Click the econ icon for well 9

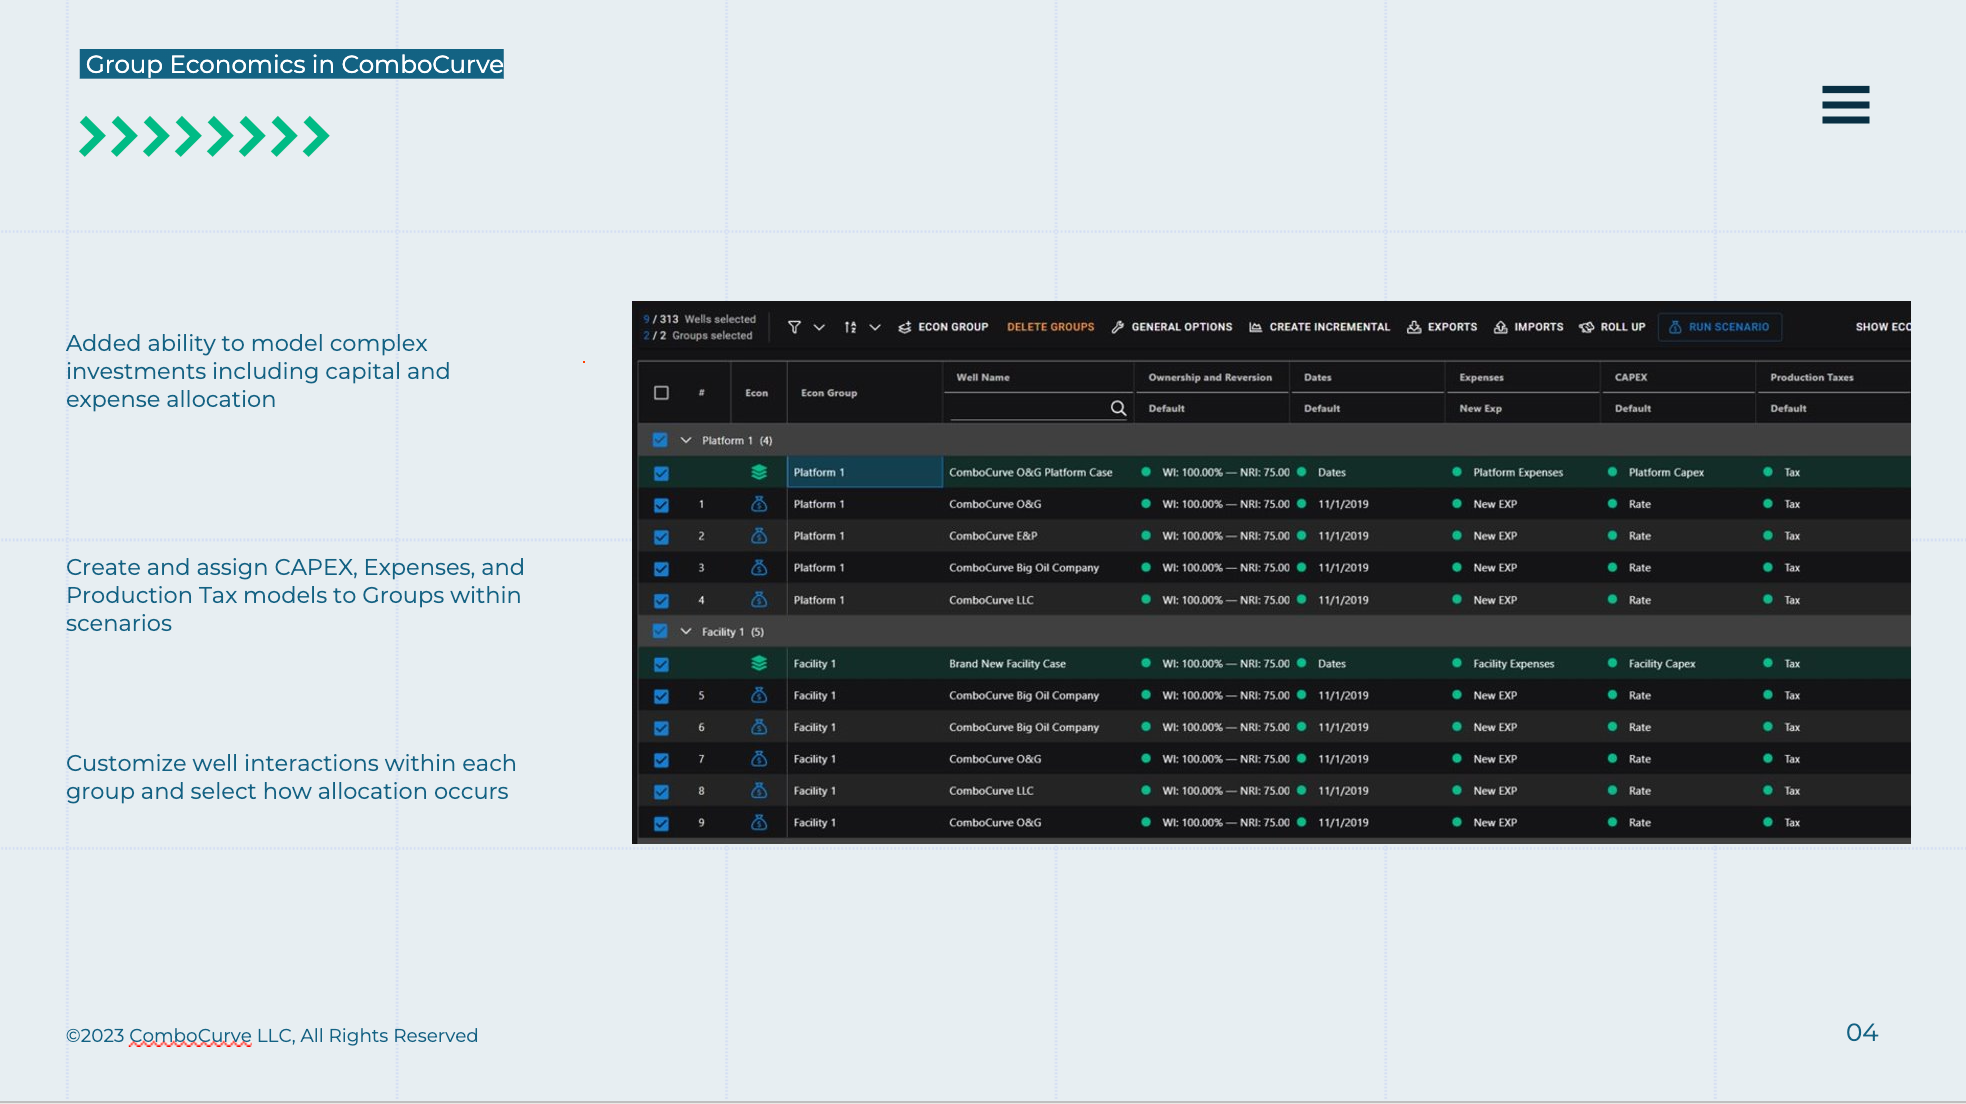click(x=759, y=822)
